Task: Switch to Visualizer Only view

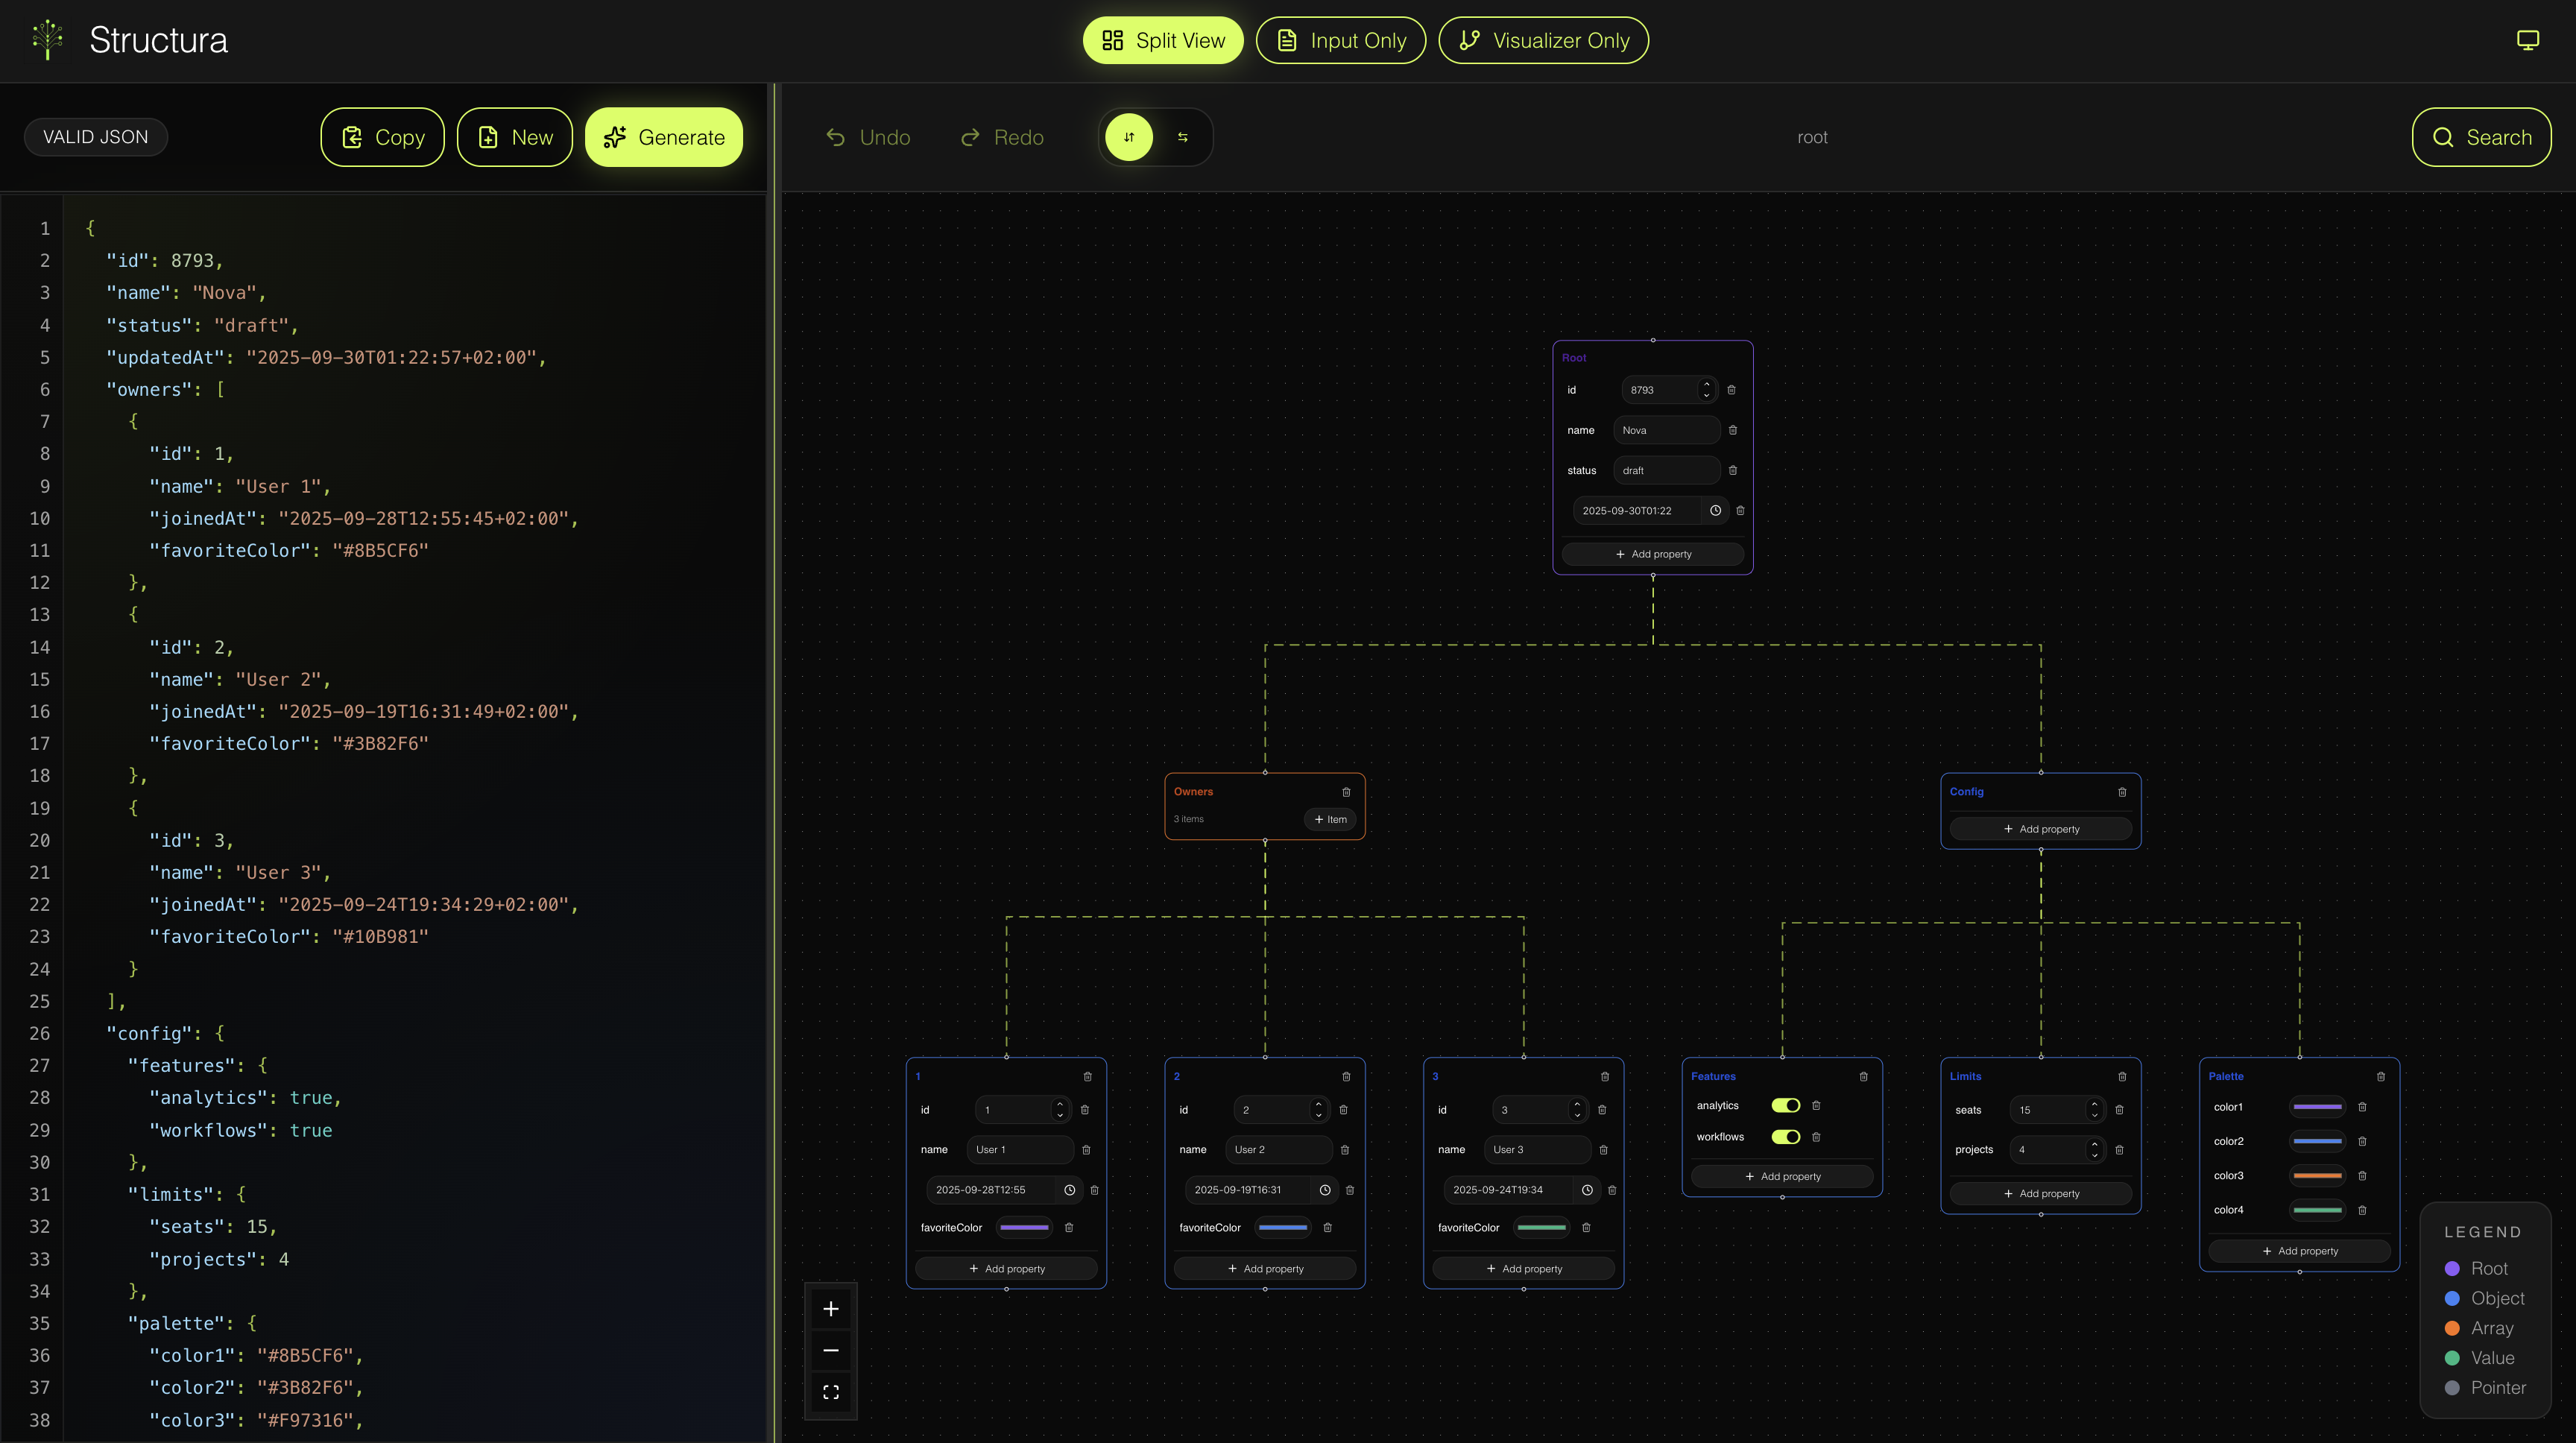Action: coord(1543,40)
